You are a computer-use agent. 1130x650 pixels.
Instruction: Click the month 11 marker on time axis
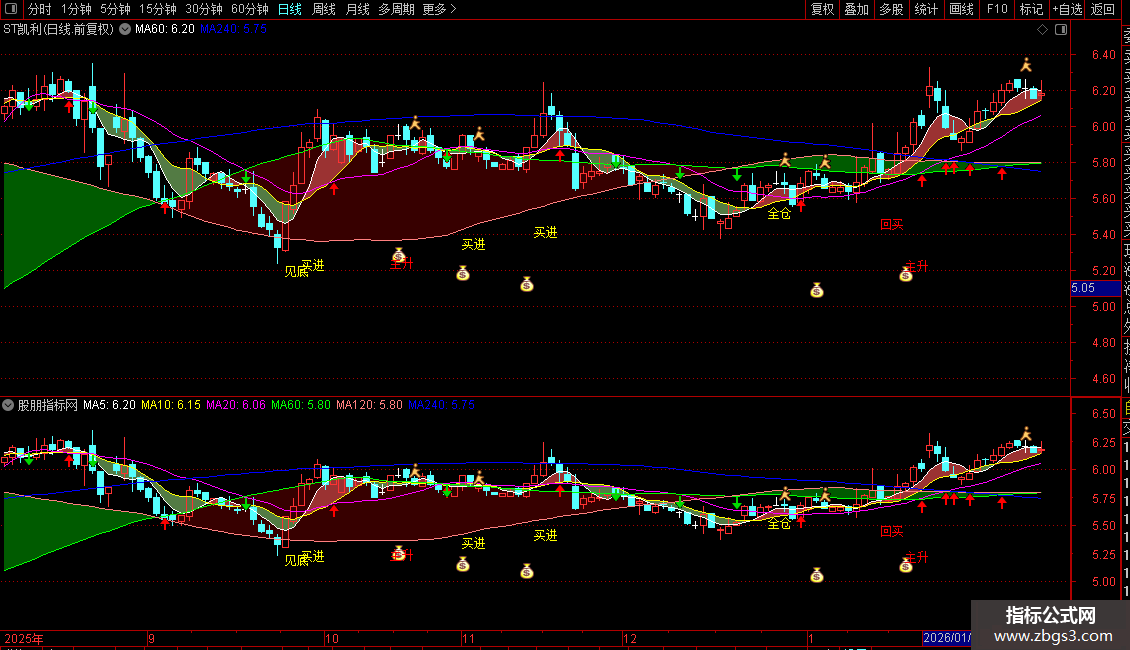pyautogui.click(x=468, y=638)
